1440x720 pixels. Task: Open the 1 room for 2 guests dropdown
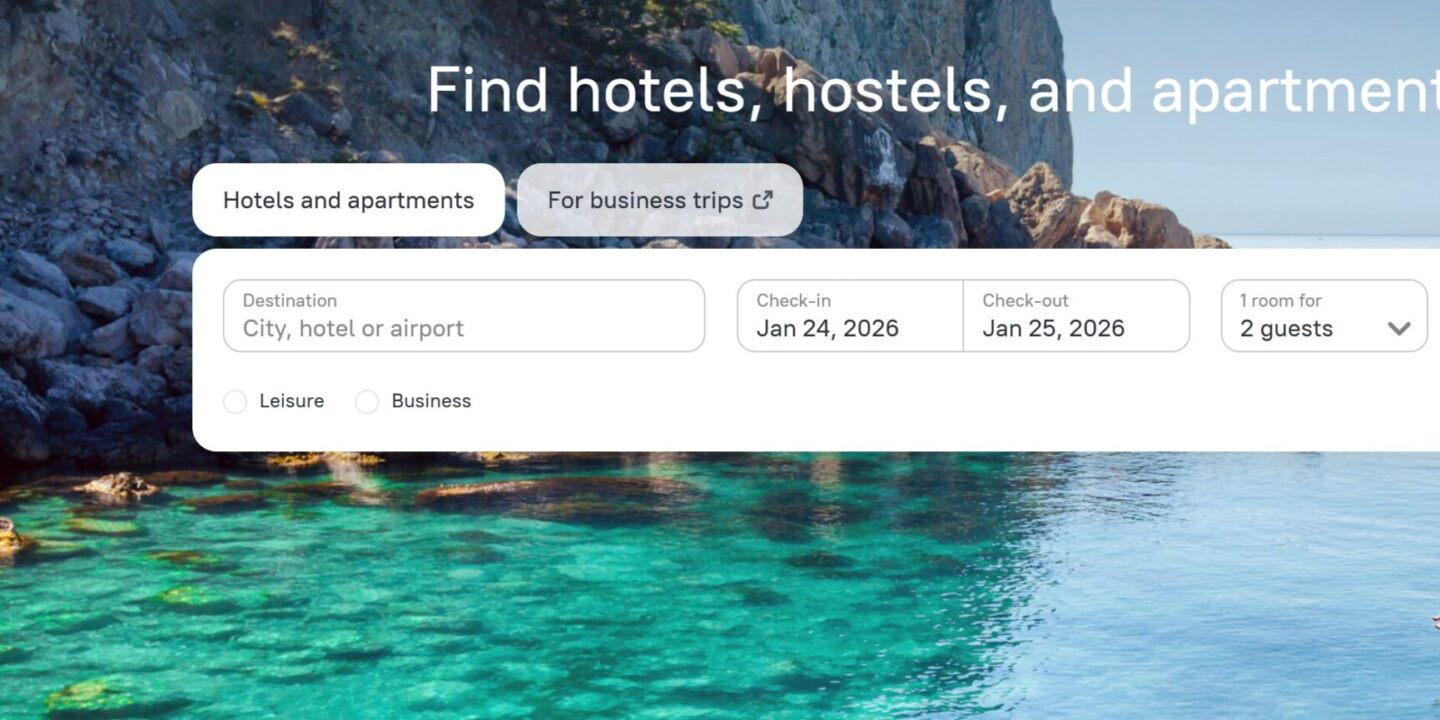click(x=1324, y=316)
